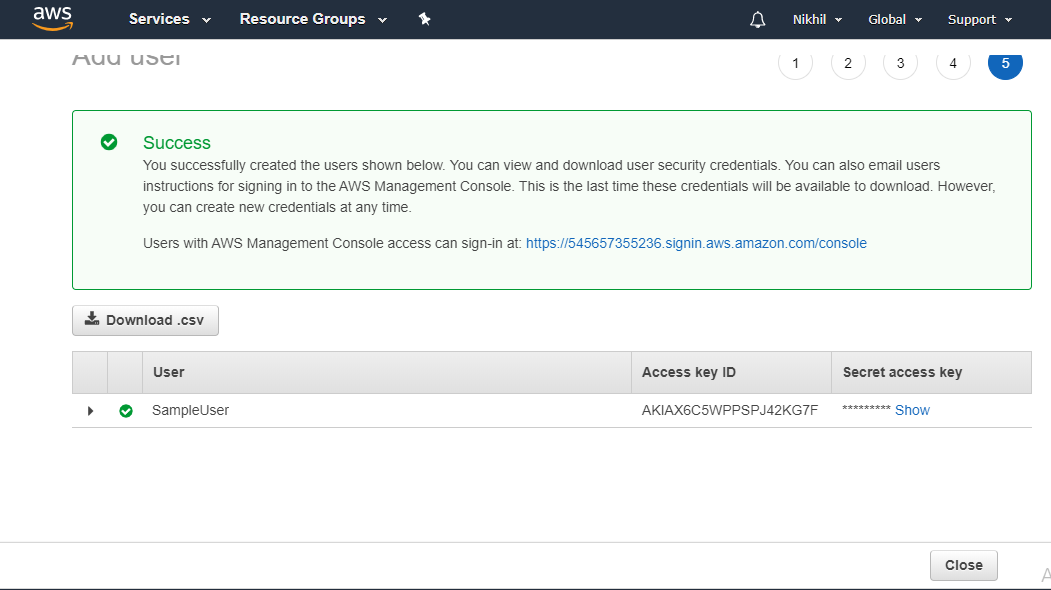Viewport: 1051px width, 590px height.
Task: Click the Secret access key column header
Action: coord(931,372)
